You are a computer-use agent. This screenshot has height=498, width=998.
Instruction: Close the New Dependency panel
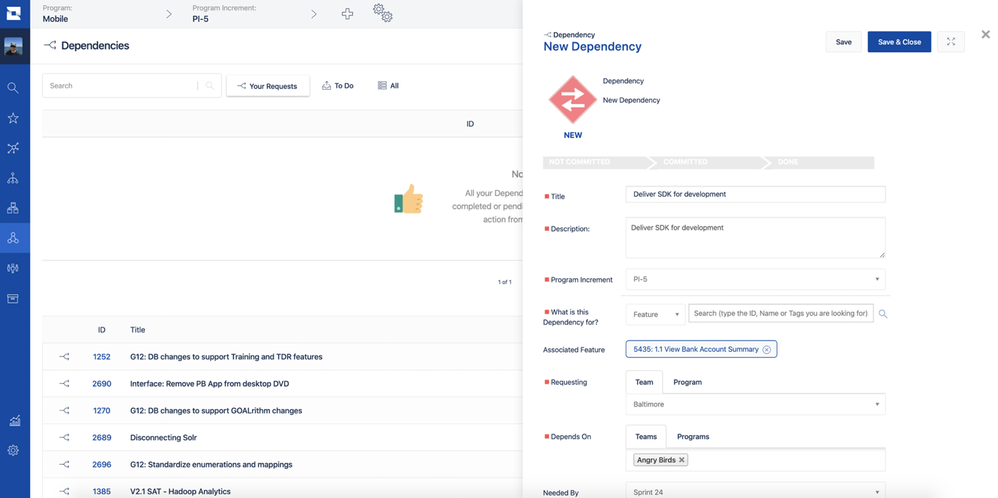(985, 35)
